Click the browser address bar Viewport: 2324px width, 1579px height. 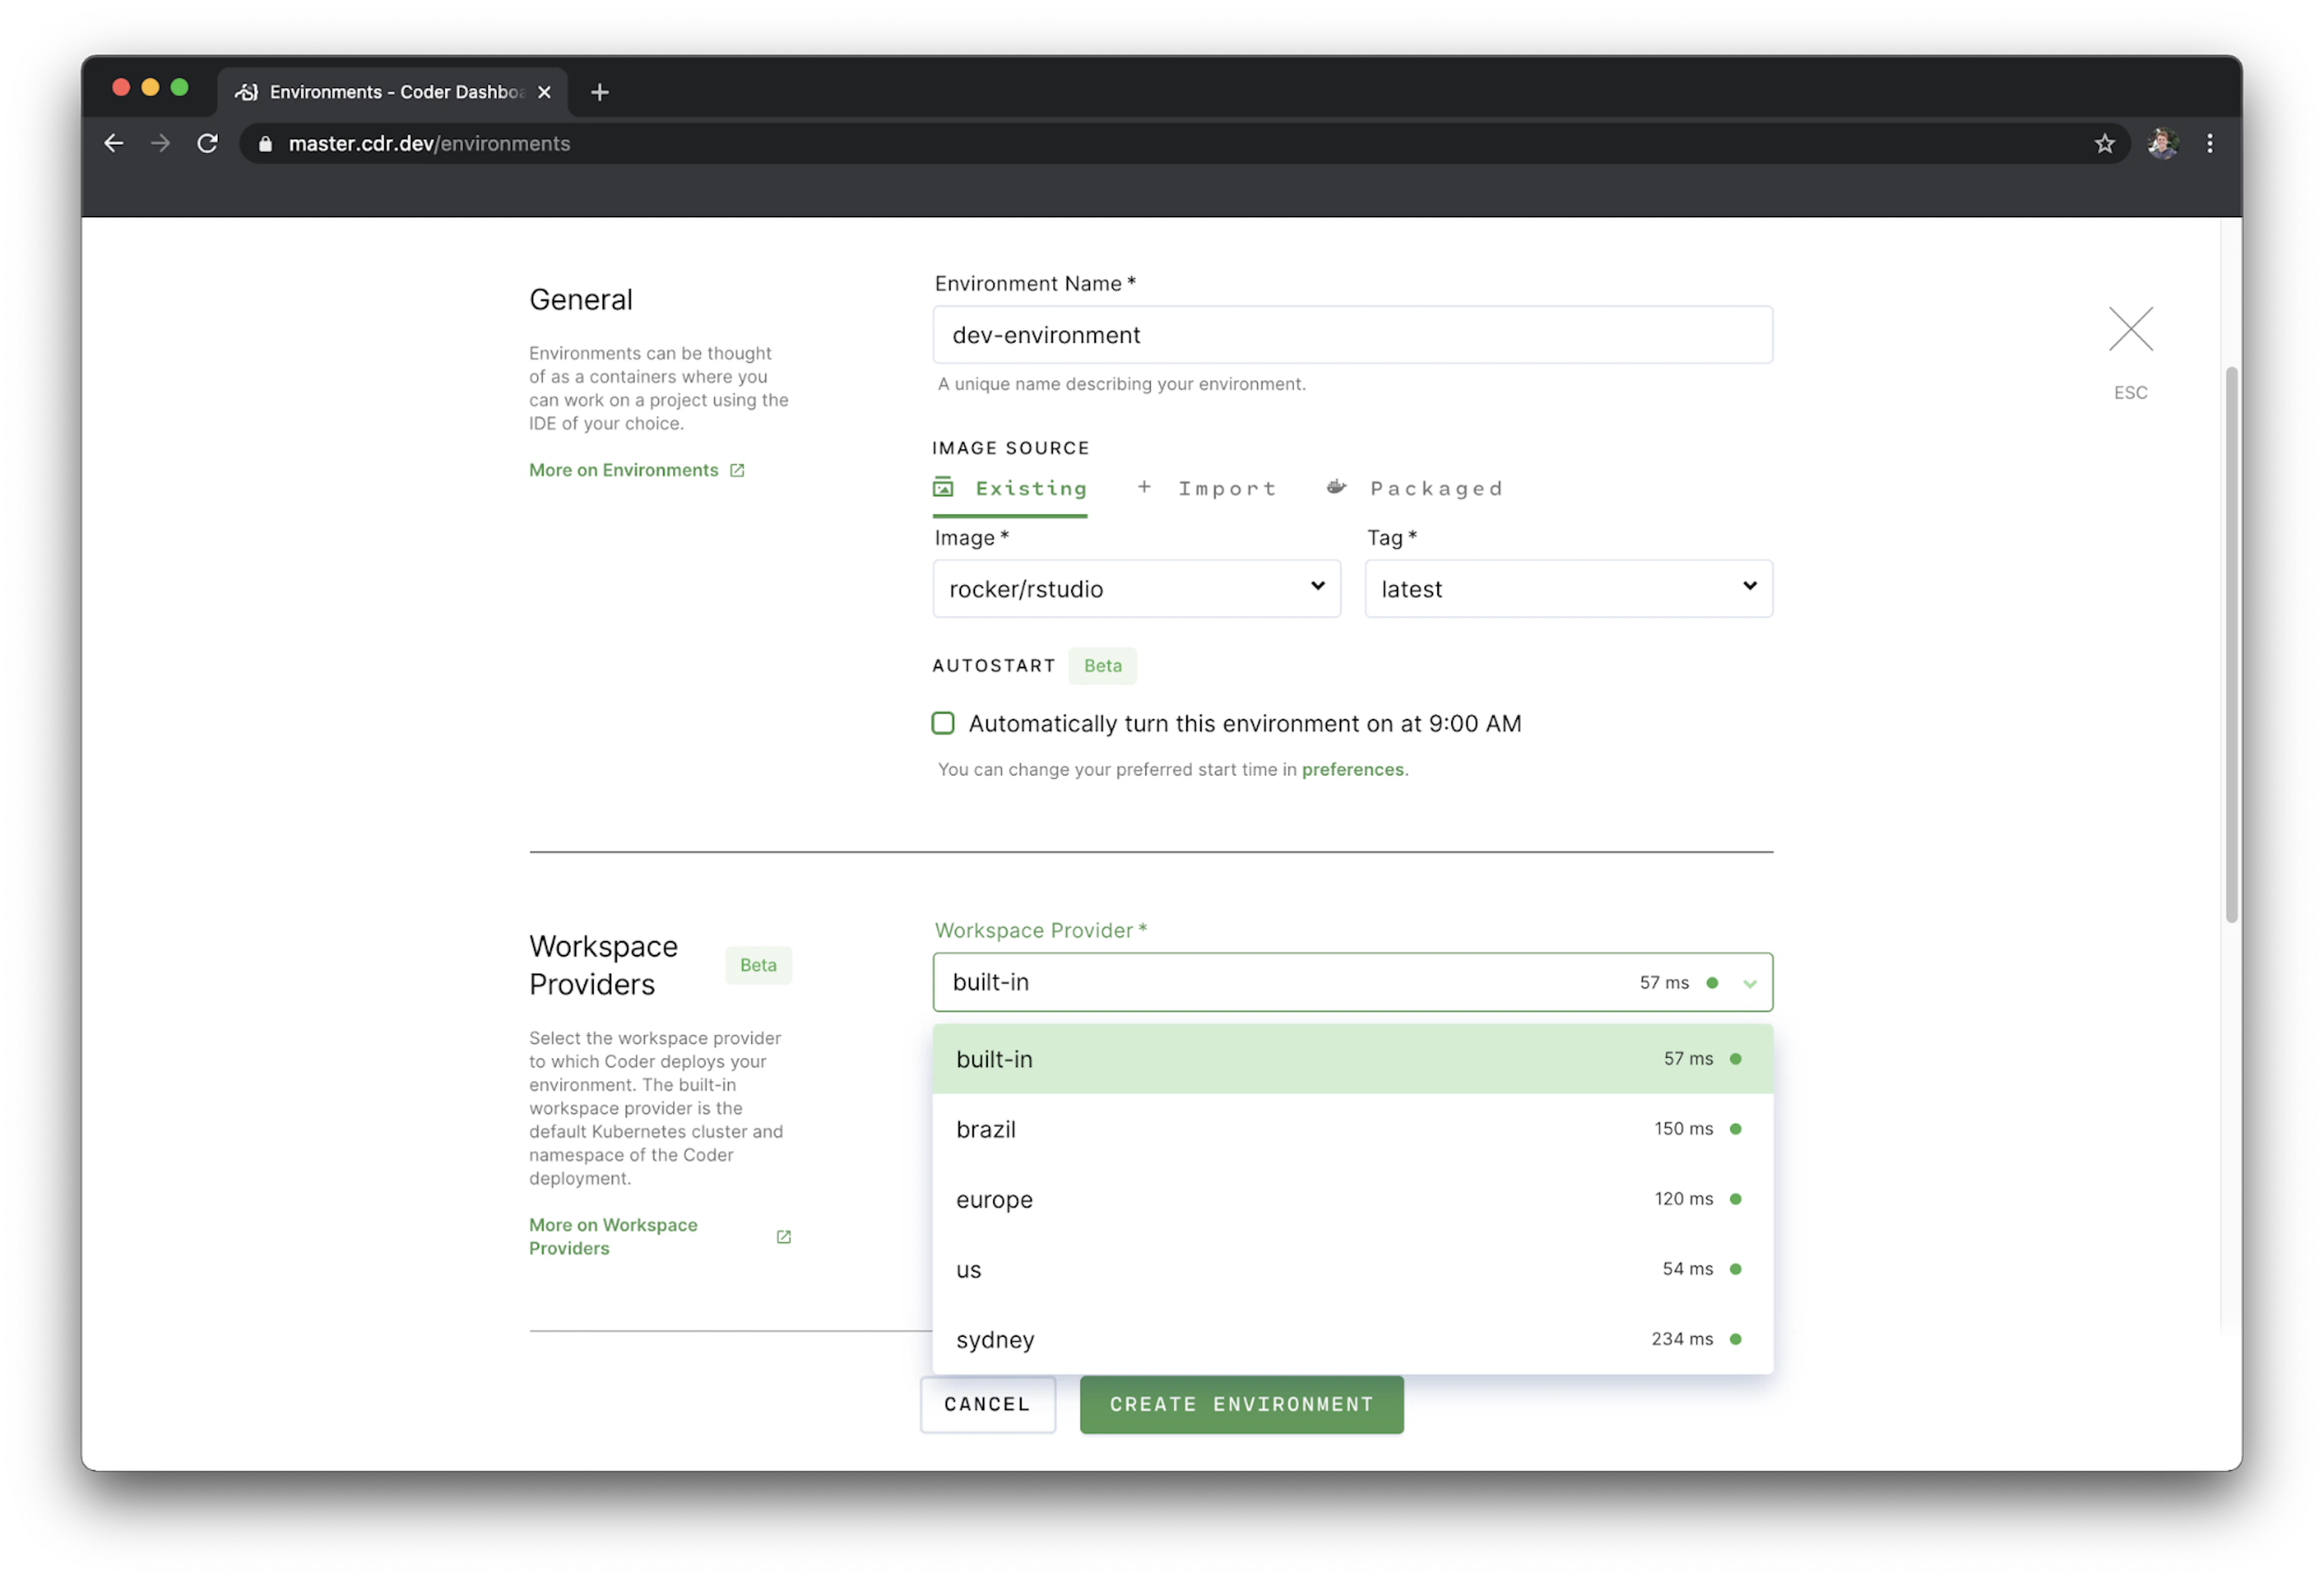pos(1184,143)
